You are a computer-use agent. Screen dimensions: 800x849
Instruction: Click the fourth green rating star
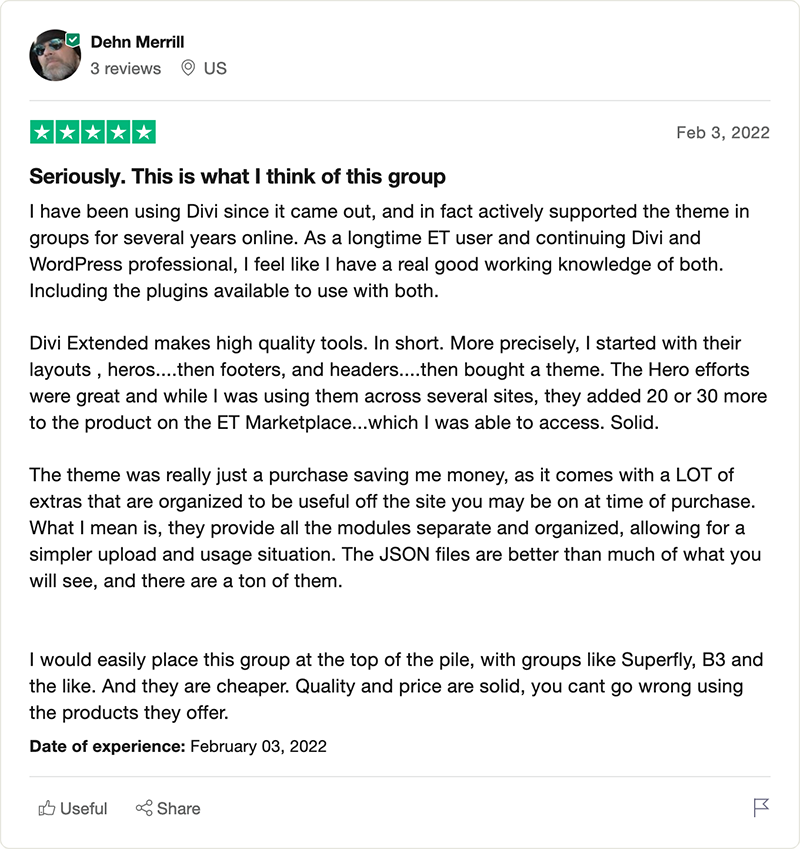(x=118, y=132)
